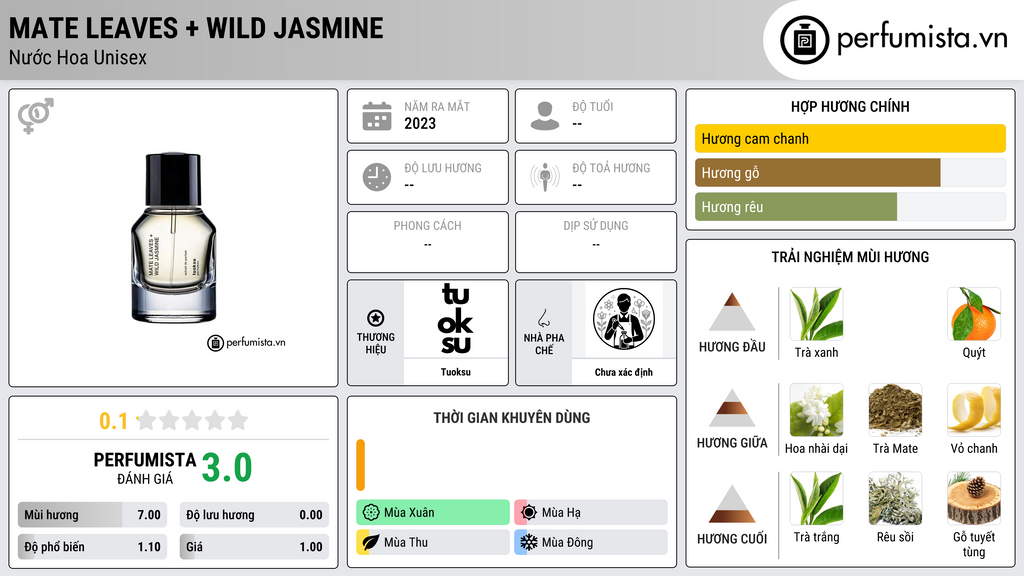Click the sillage radiating person icon
Image resolution: width=1024 pixels, height=576 pixels.
pyautogui.click(x=545, y=177)
